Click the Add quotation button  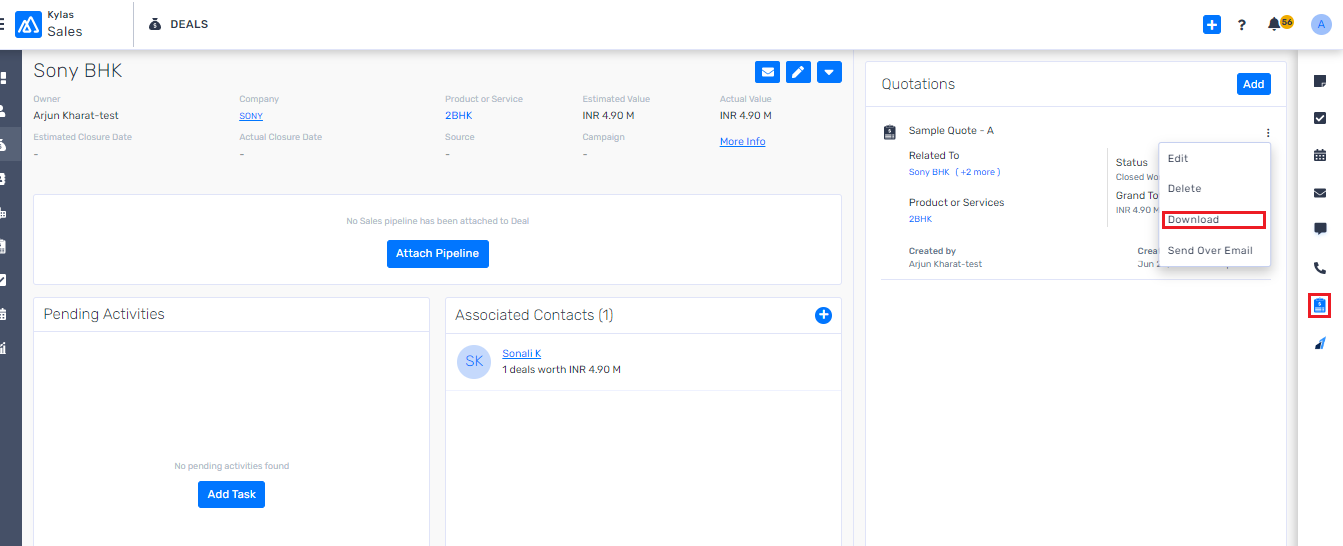coord(1254,84)
